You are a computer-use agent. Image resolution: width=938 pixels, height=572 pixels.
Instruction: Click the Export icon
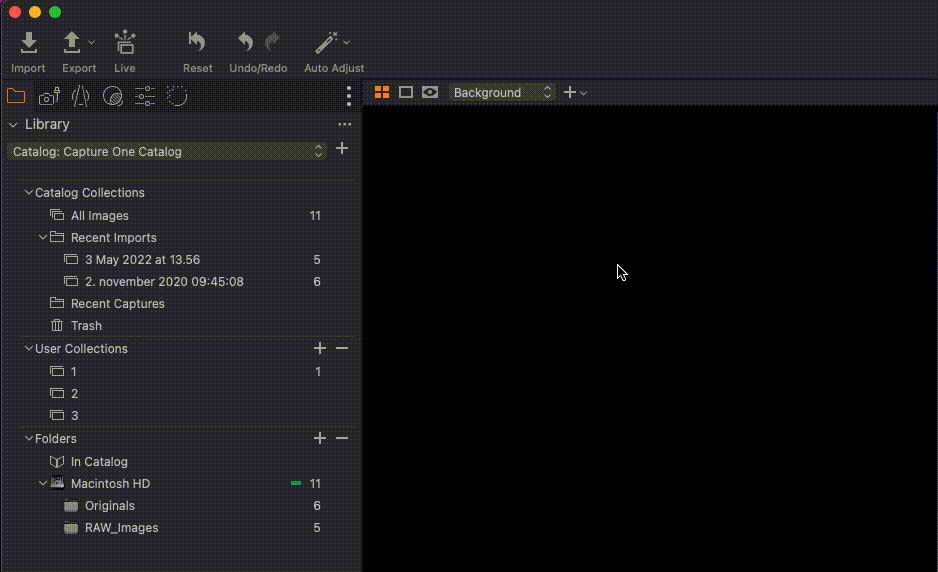[x=72, y=43]
